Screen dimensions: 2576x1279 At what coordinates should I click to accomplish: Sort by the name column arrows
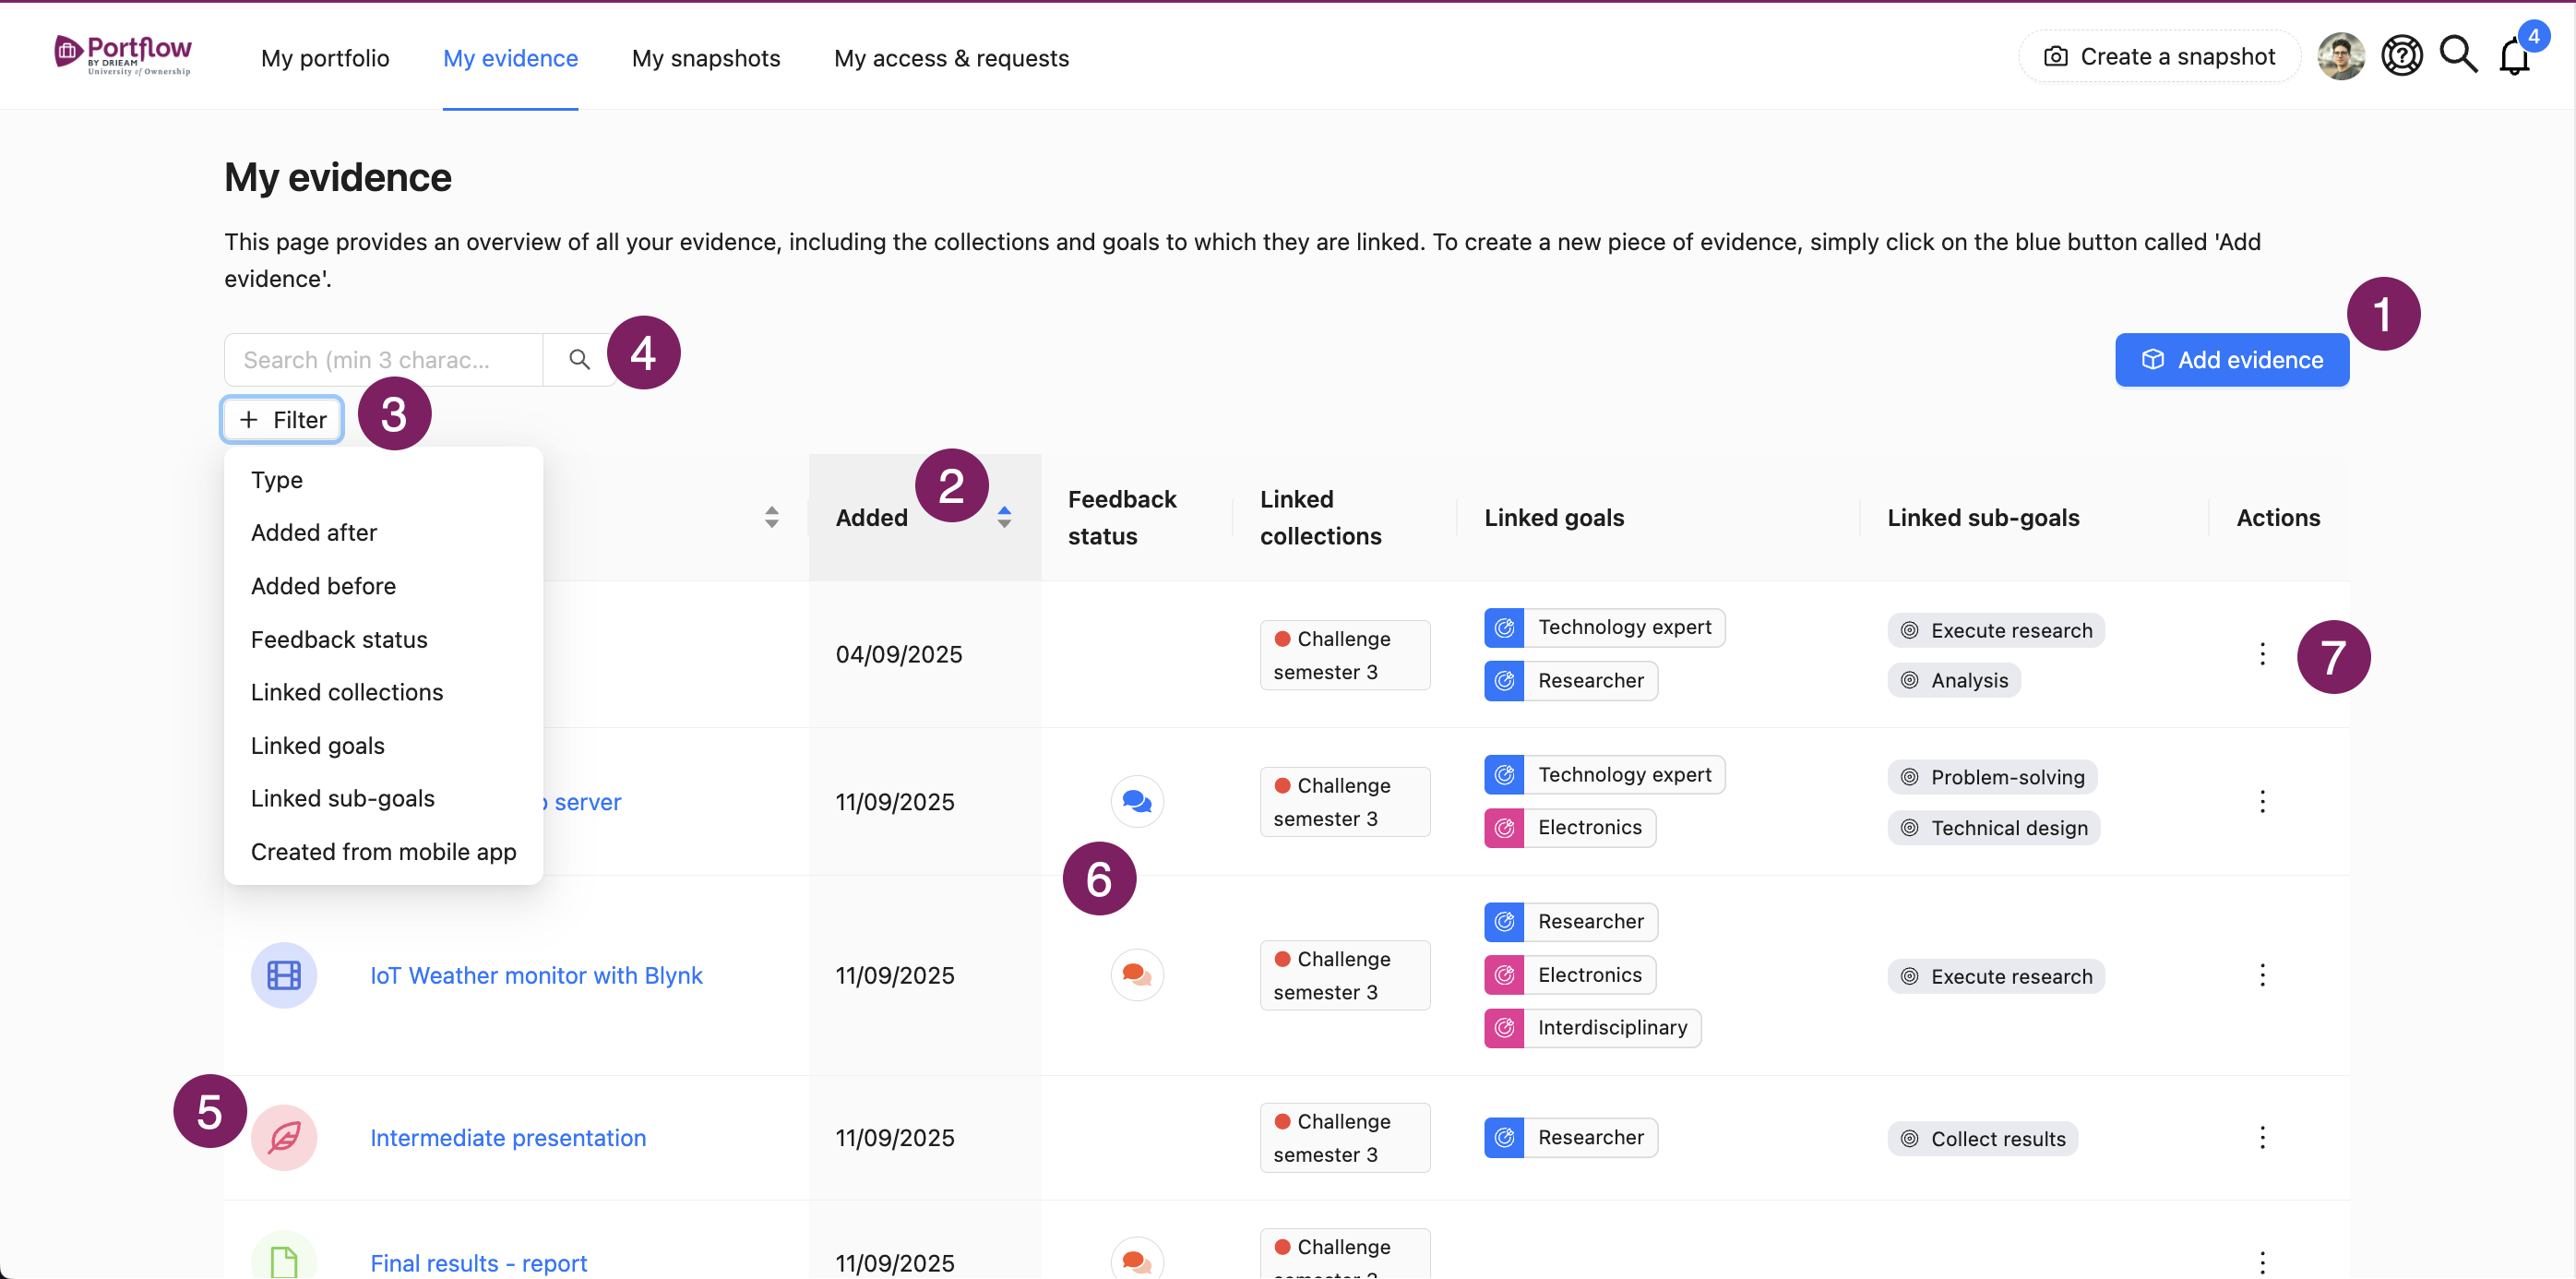point(771,517)
